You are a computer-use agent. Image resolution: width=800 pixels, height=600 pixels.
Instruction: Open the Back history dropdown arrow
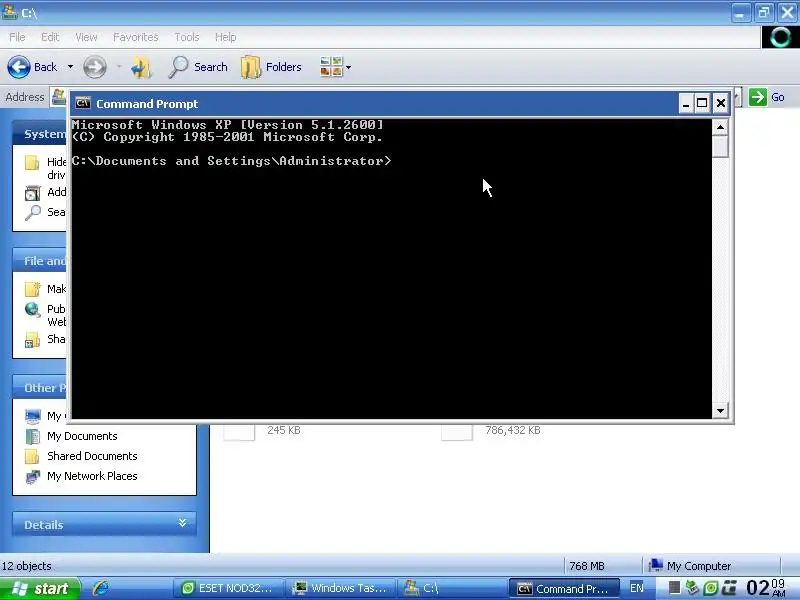tap(70, 67)
